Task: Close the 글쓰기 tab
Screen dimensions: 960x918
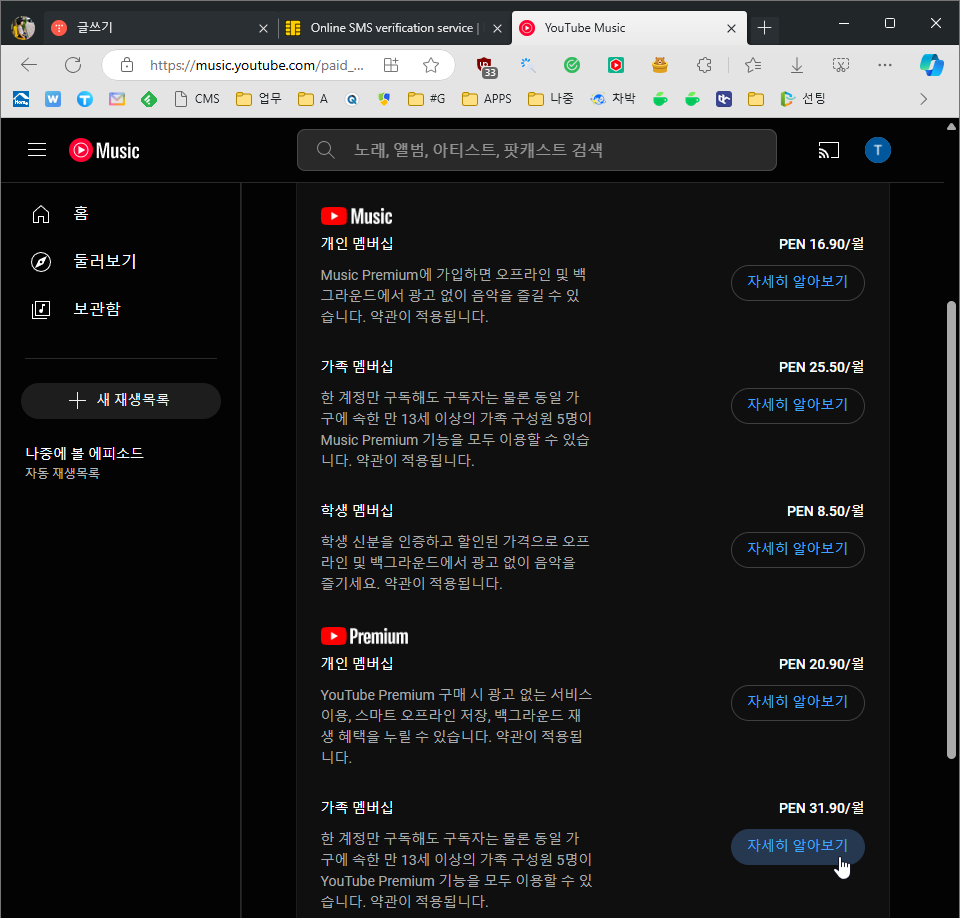Action: pyautogui.click(x=263, y=28)
